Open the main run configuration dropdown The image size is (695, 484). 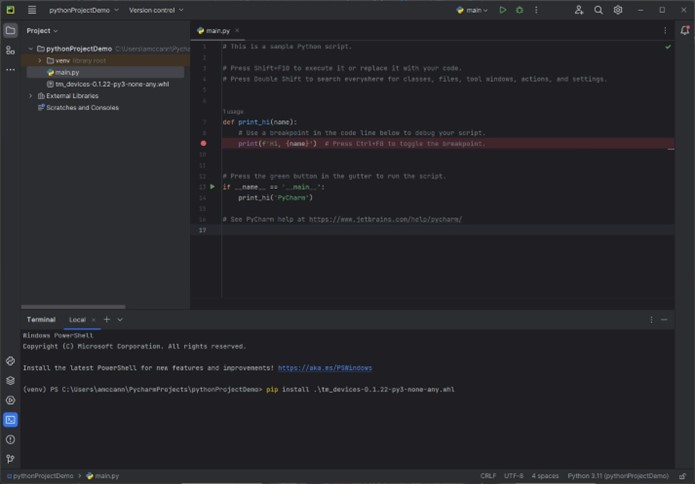(472, 10)
